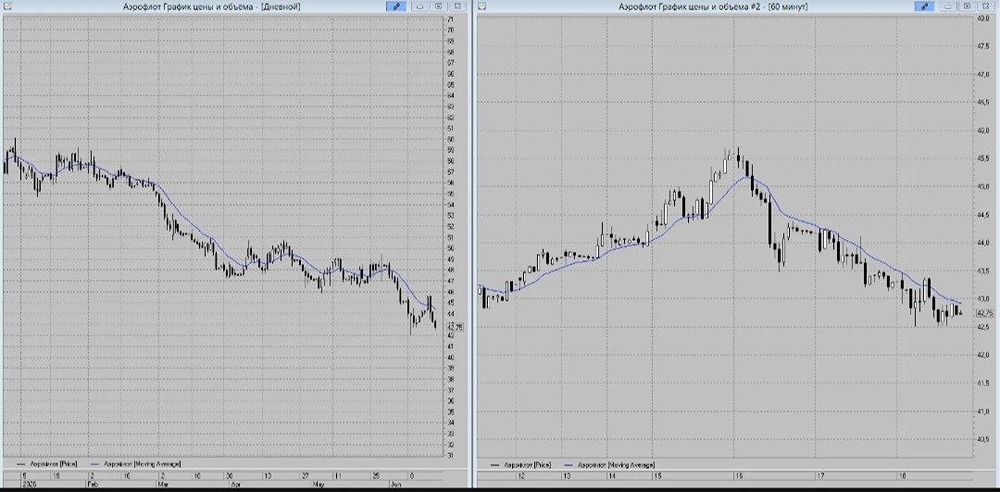Click the Дневной chart title text
This screenshot has height=492, width=1000.
[212, 6]
